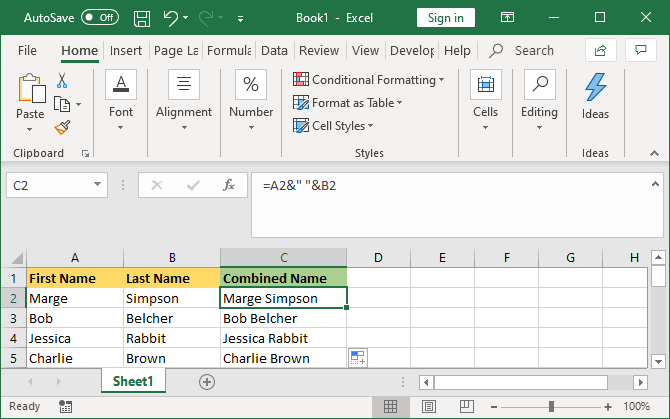The width and height of the screenshot is (670, 419).
Task: Open the Insert ribbon tab
Action: (126, 50)
